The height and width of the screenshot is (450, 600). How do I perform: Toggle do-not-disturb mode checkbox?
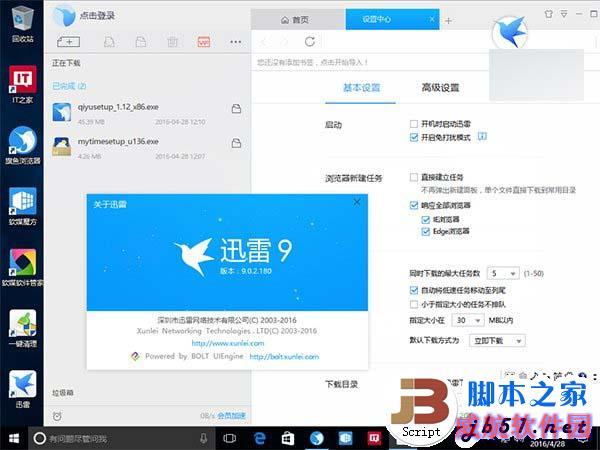tap(414, 137)
